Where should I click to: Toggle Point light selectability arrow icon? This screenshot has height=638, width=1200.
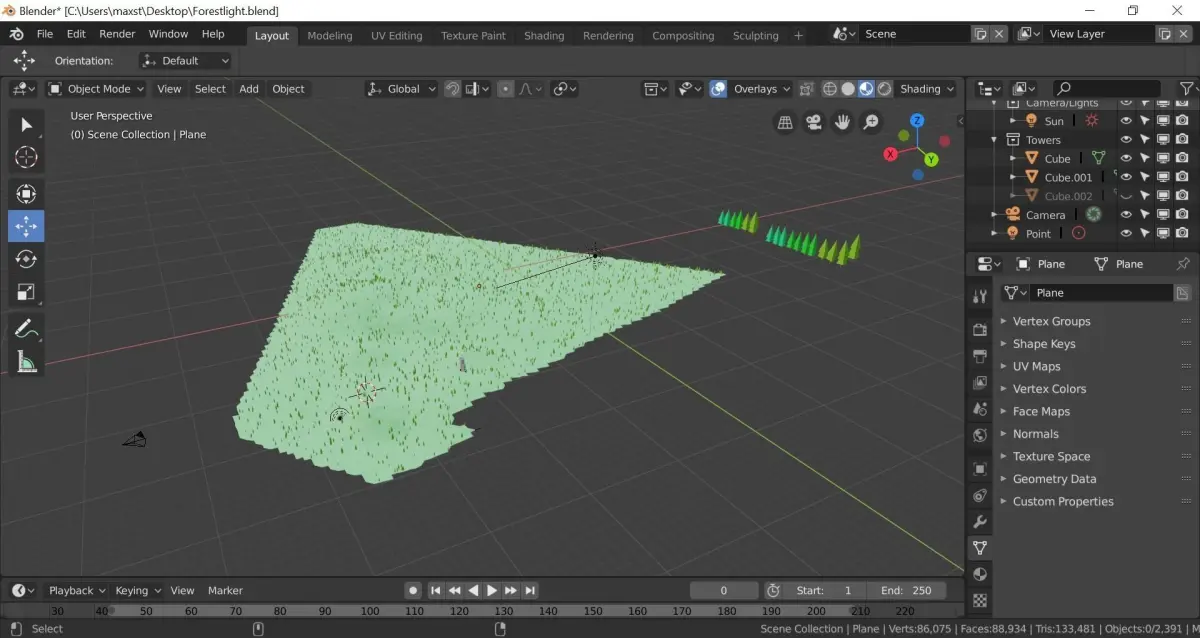click(x=1144, y=233)
